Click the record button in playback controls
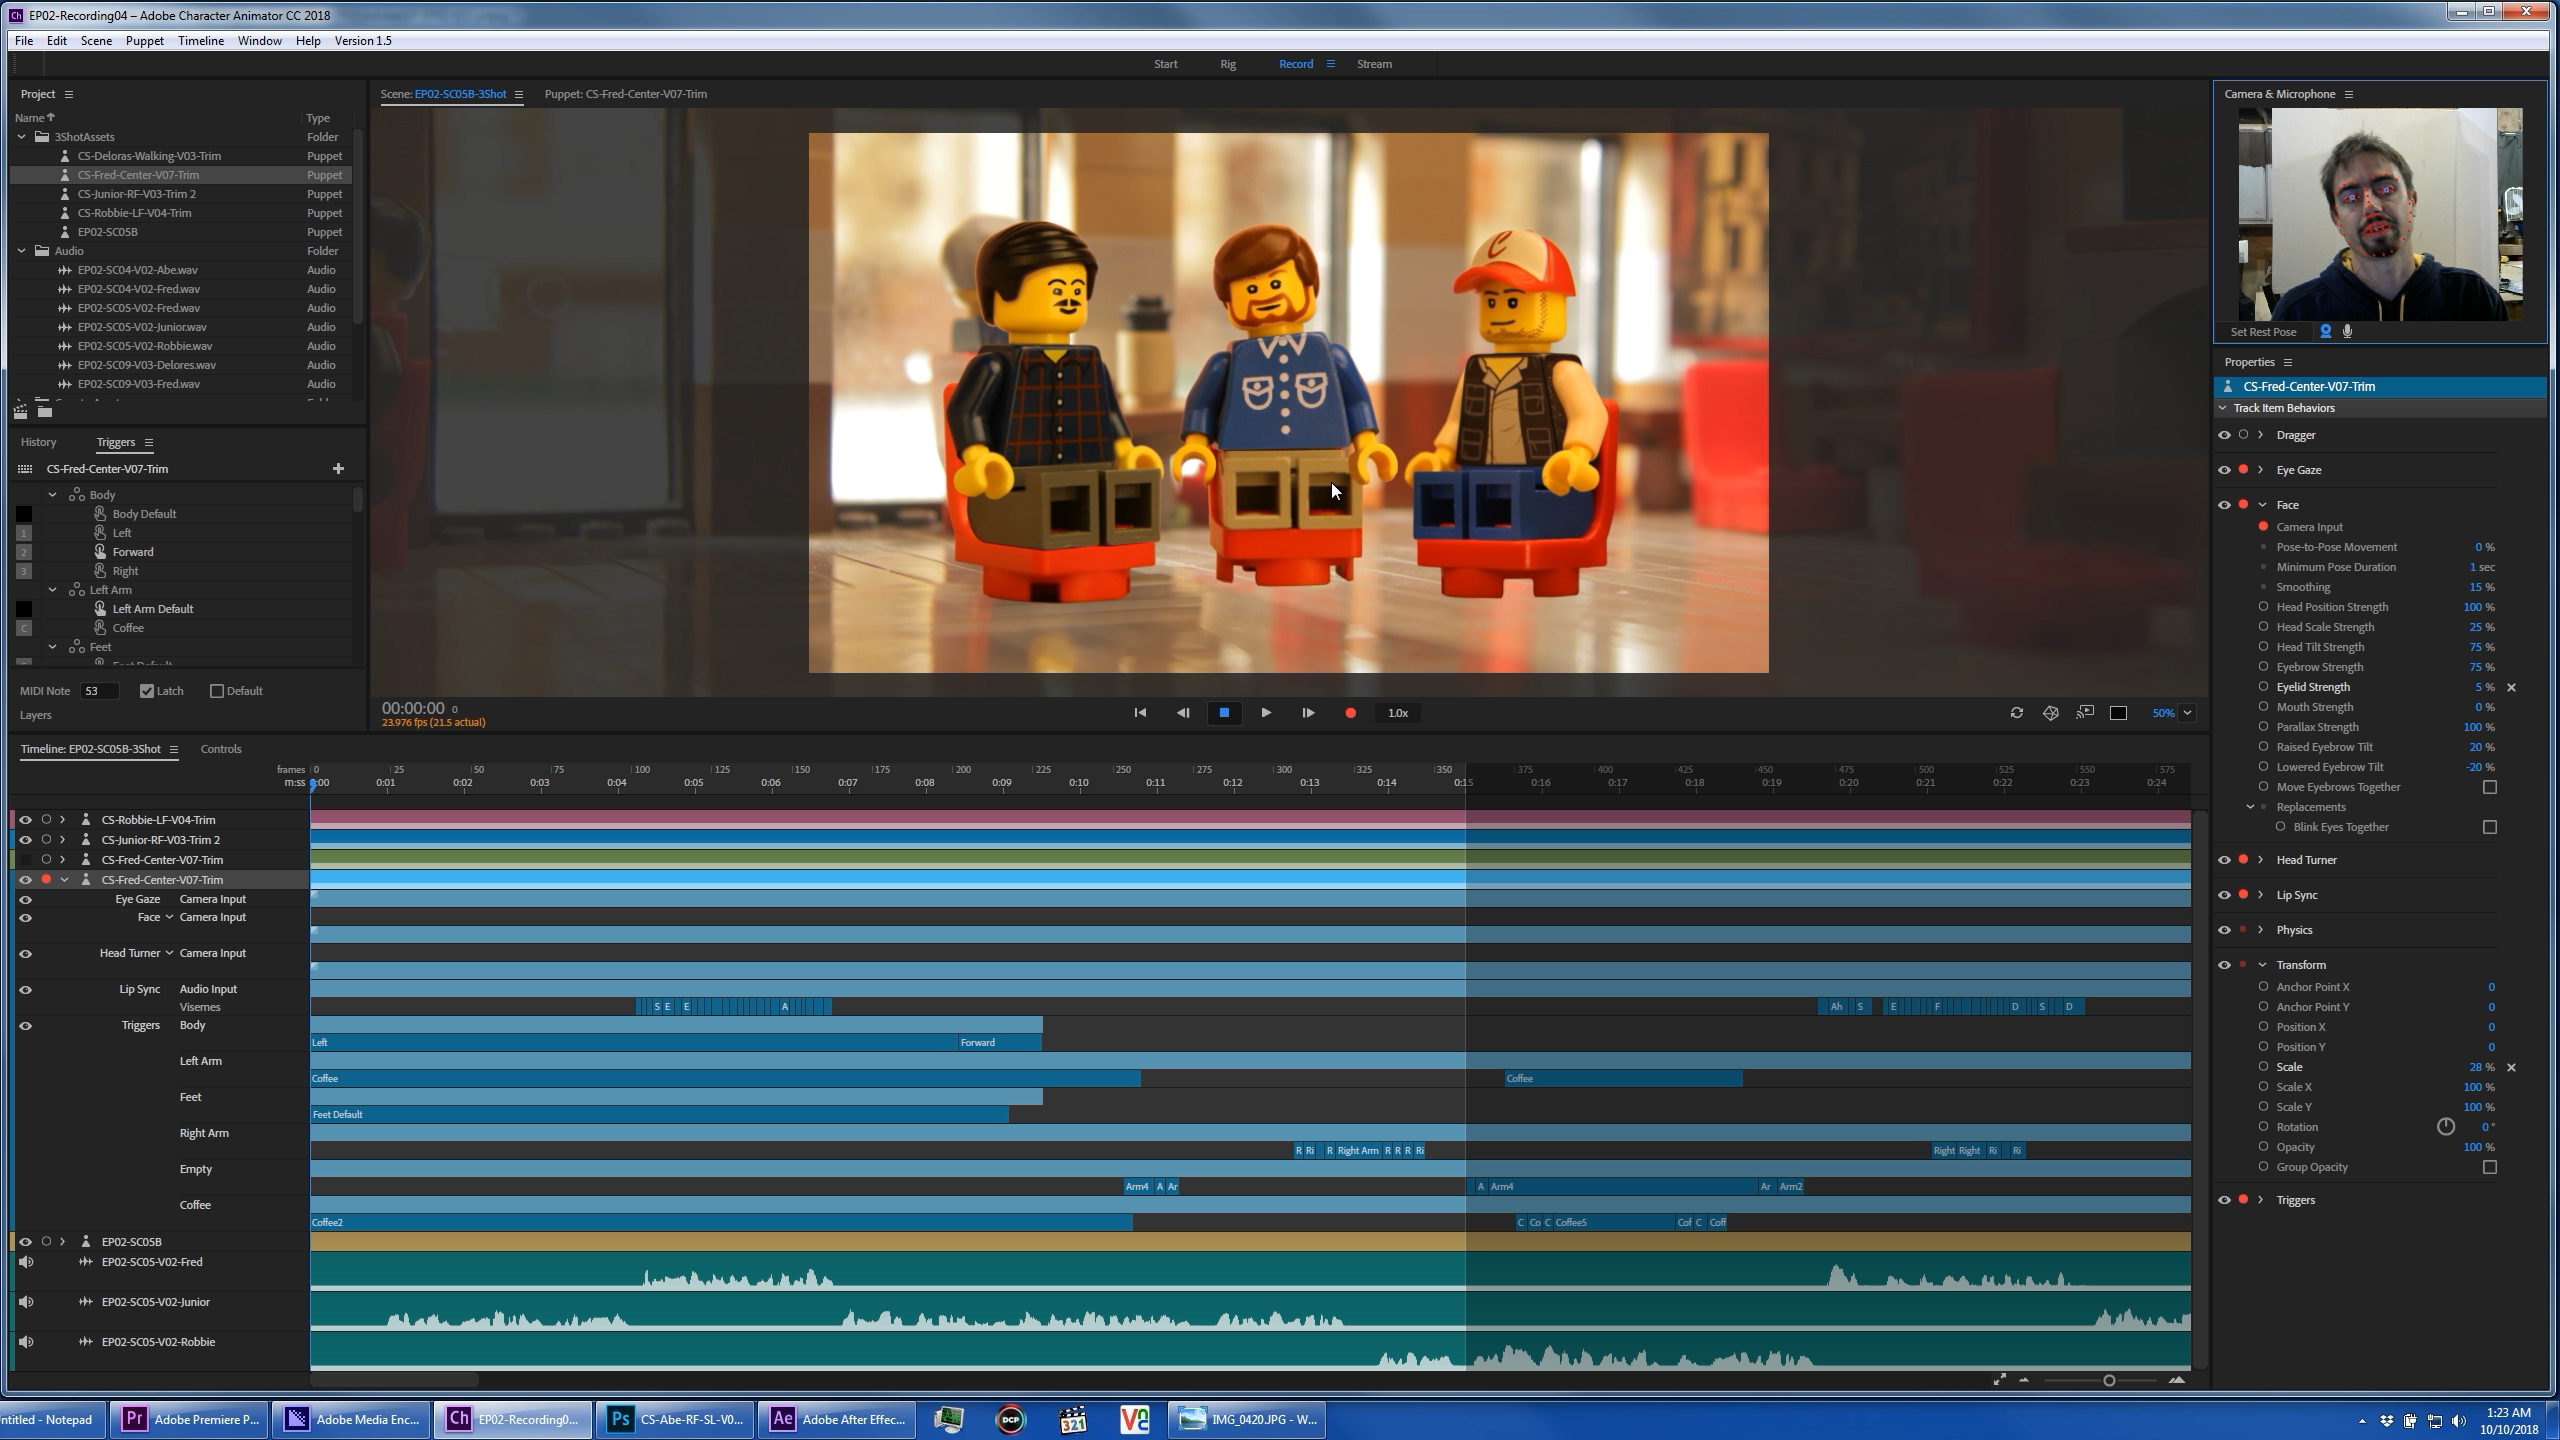 click(x=1350, y=713)
